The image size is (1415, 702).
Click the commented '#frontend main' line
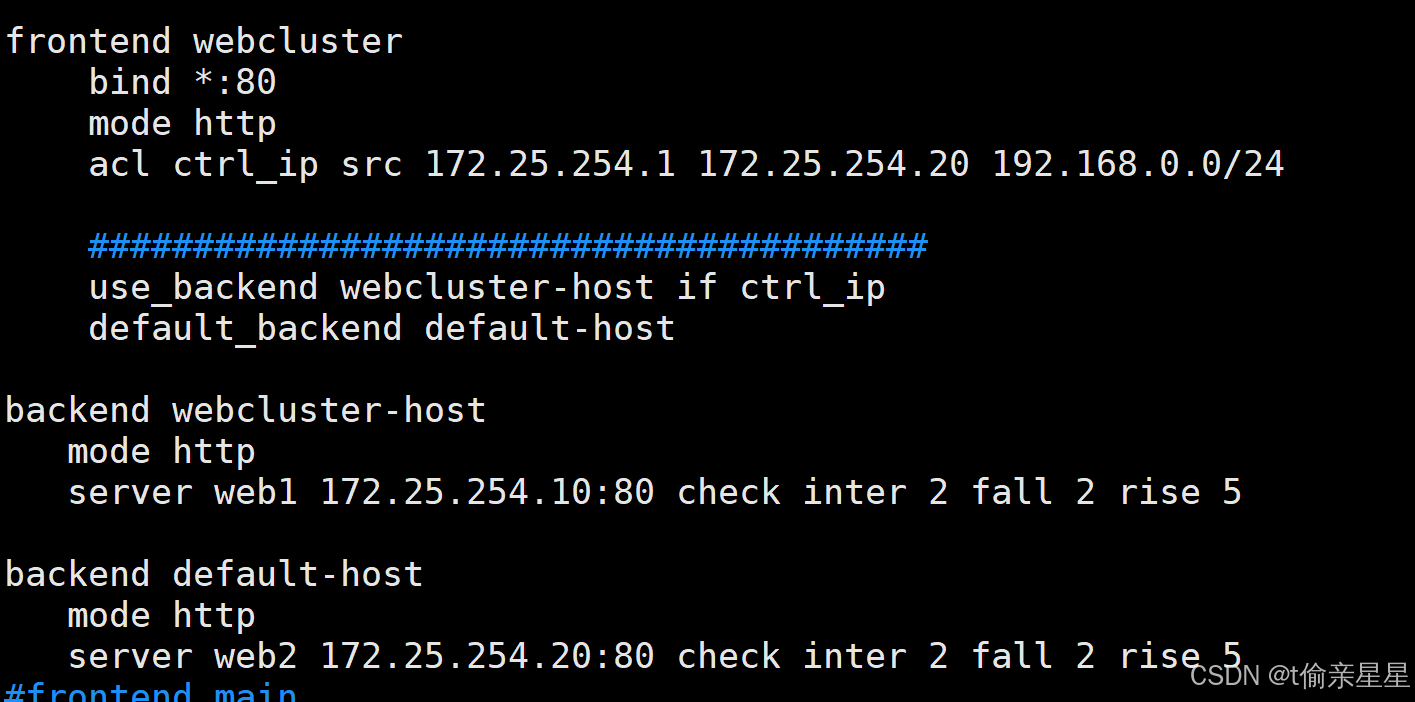click(151, 692)
